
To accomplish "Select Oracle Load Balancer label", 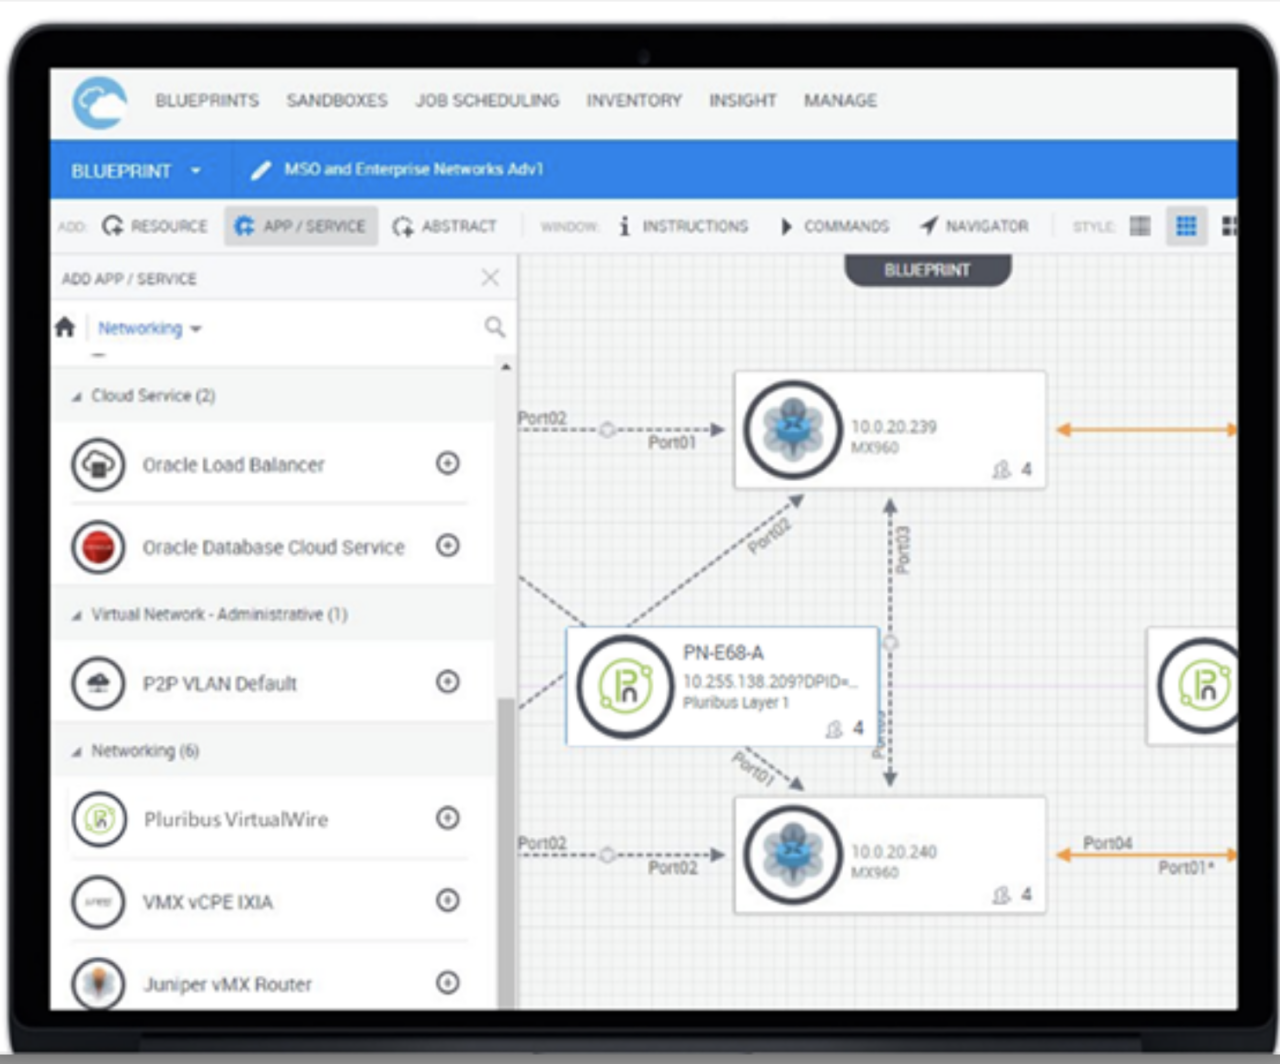I will coord(233,465).
